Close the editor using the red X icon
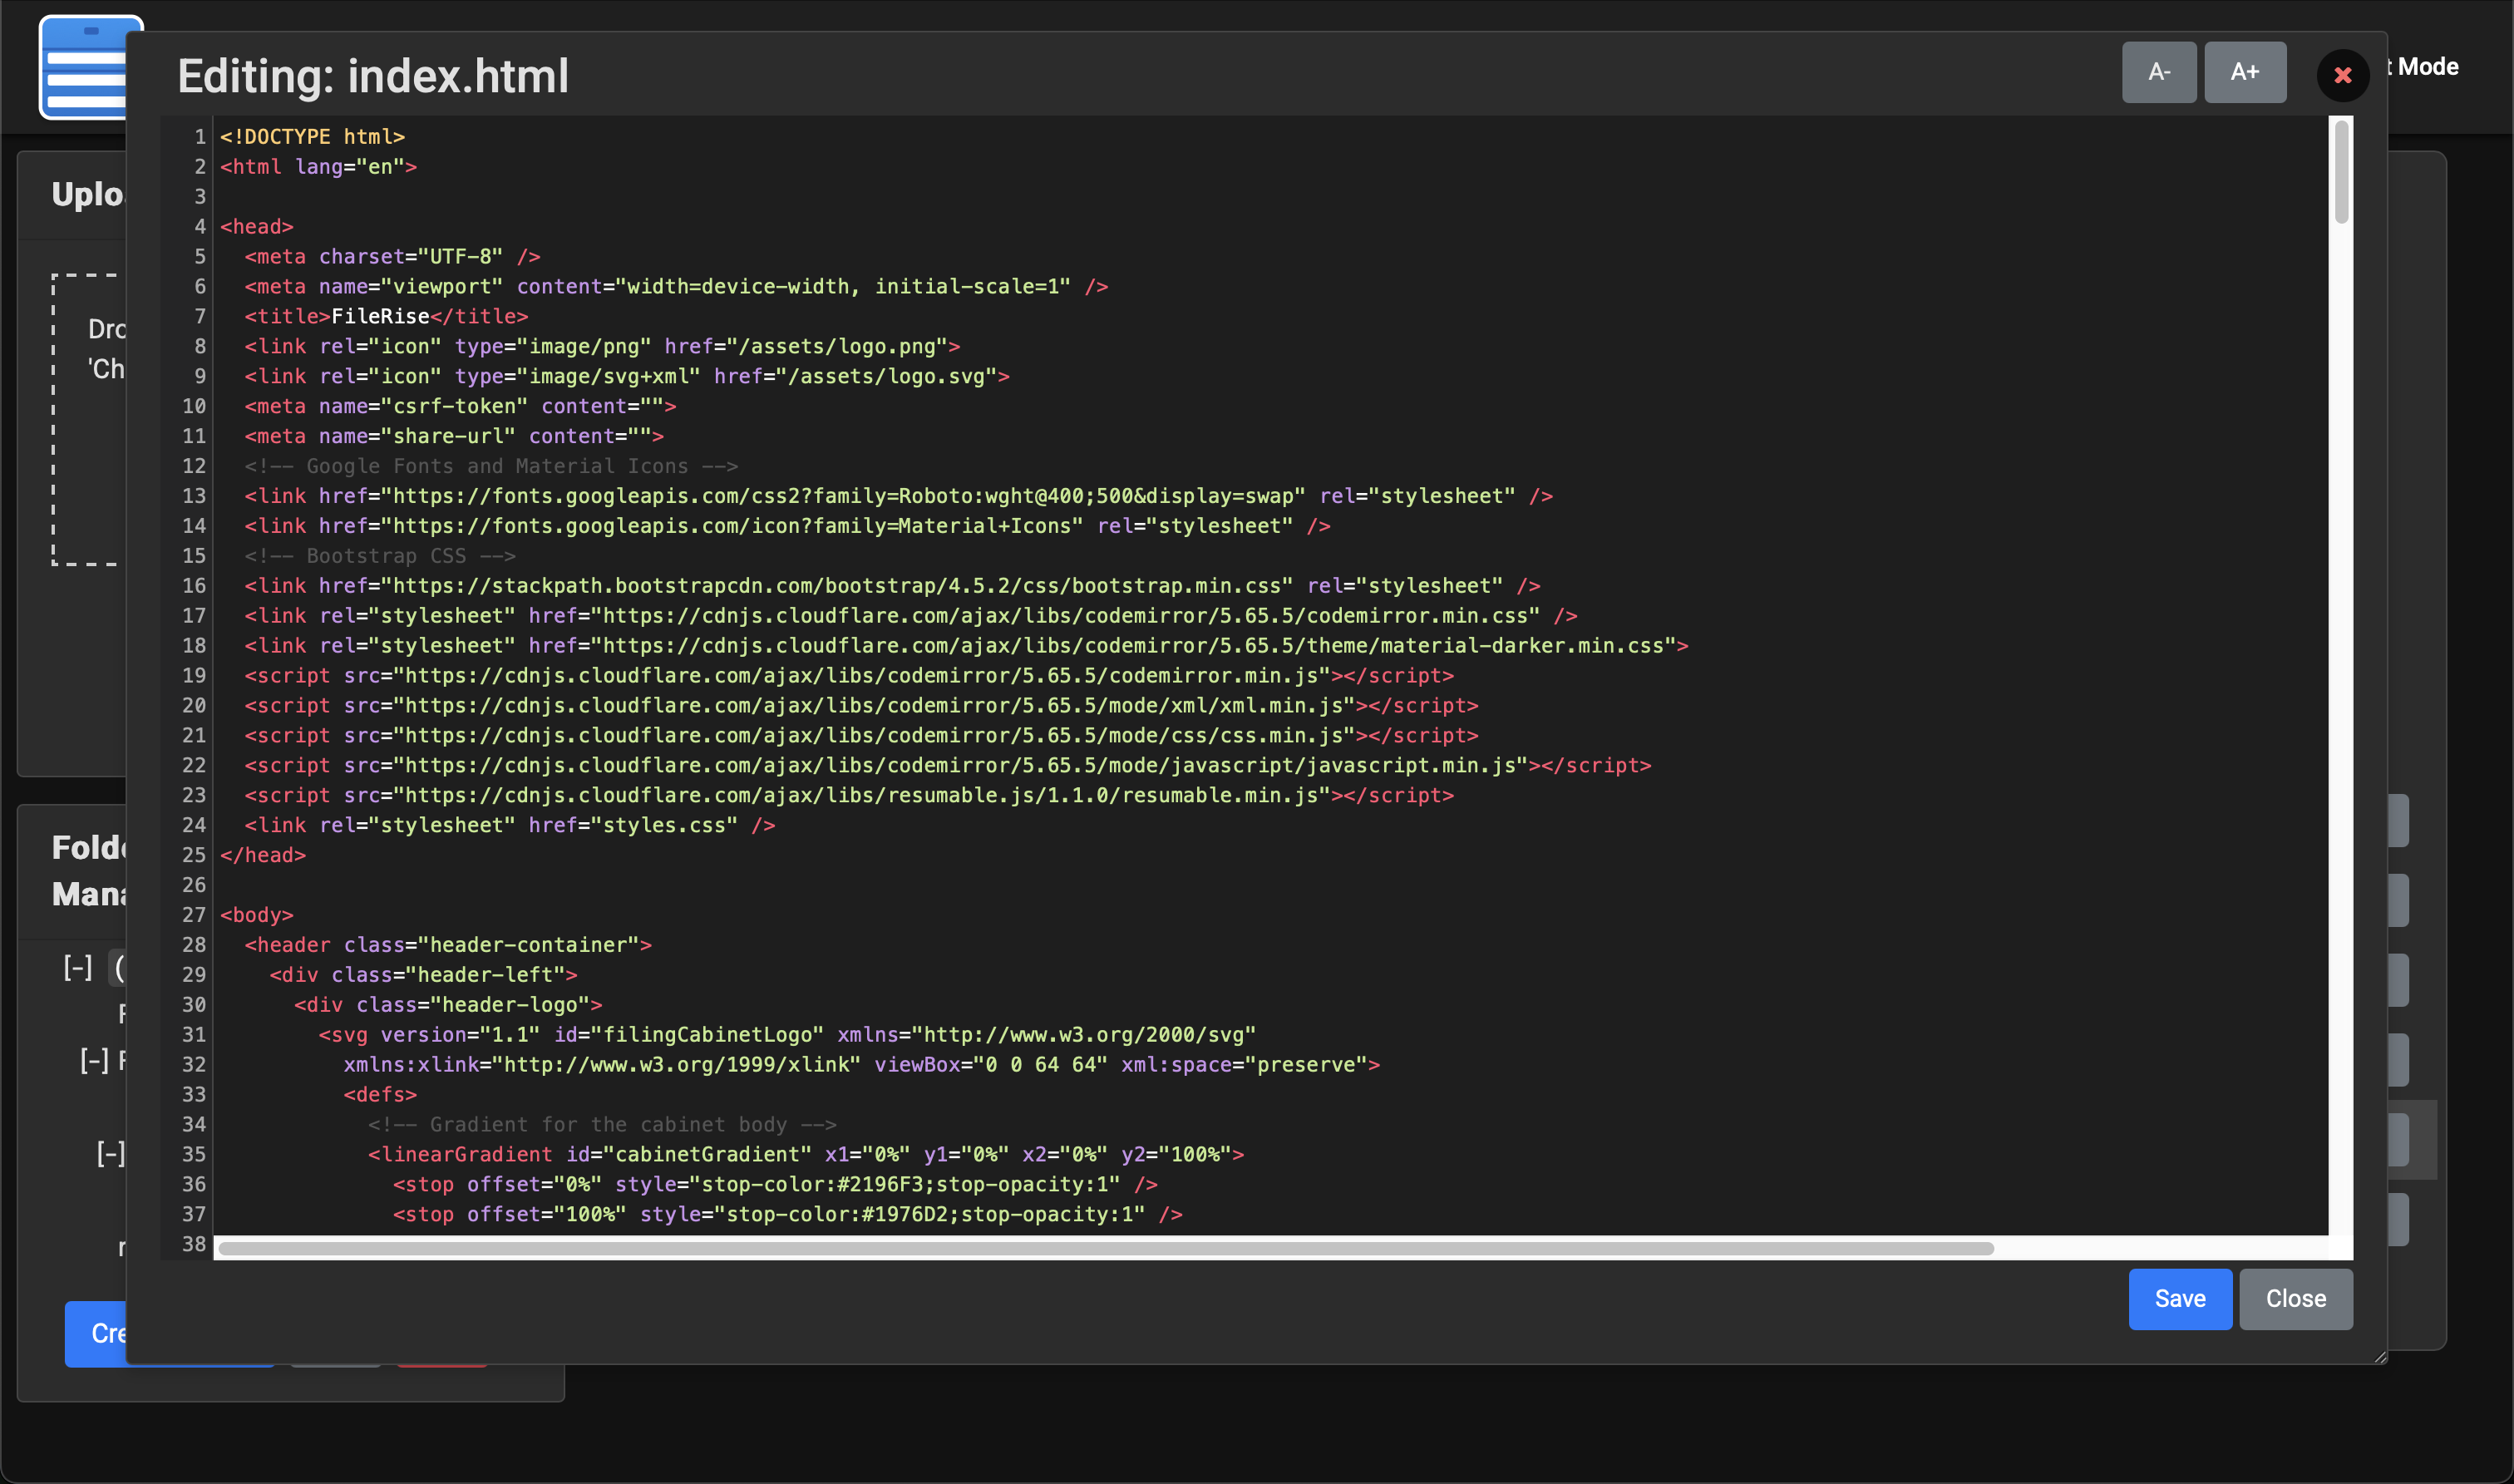Screen dimensions: 2514x1484 2342,75
